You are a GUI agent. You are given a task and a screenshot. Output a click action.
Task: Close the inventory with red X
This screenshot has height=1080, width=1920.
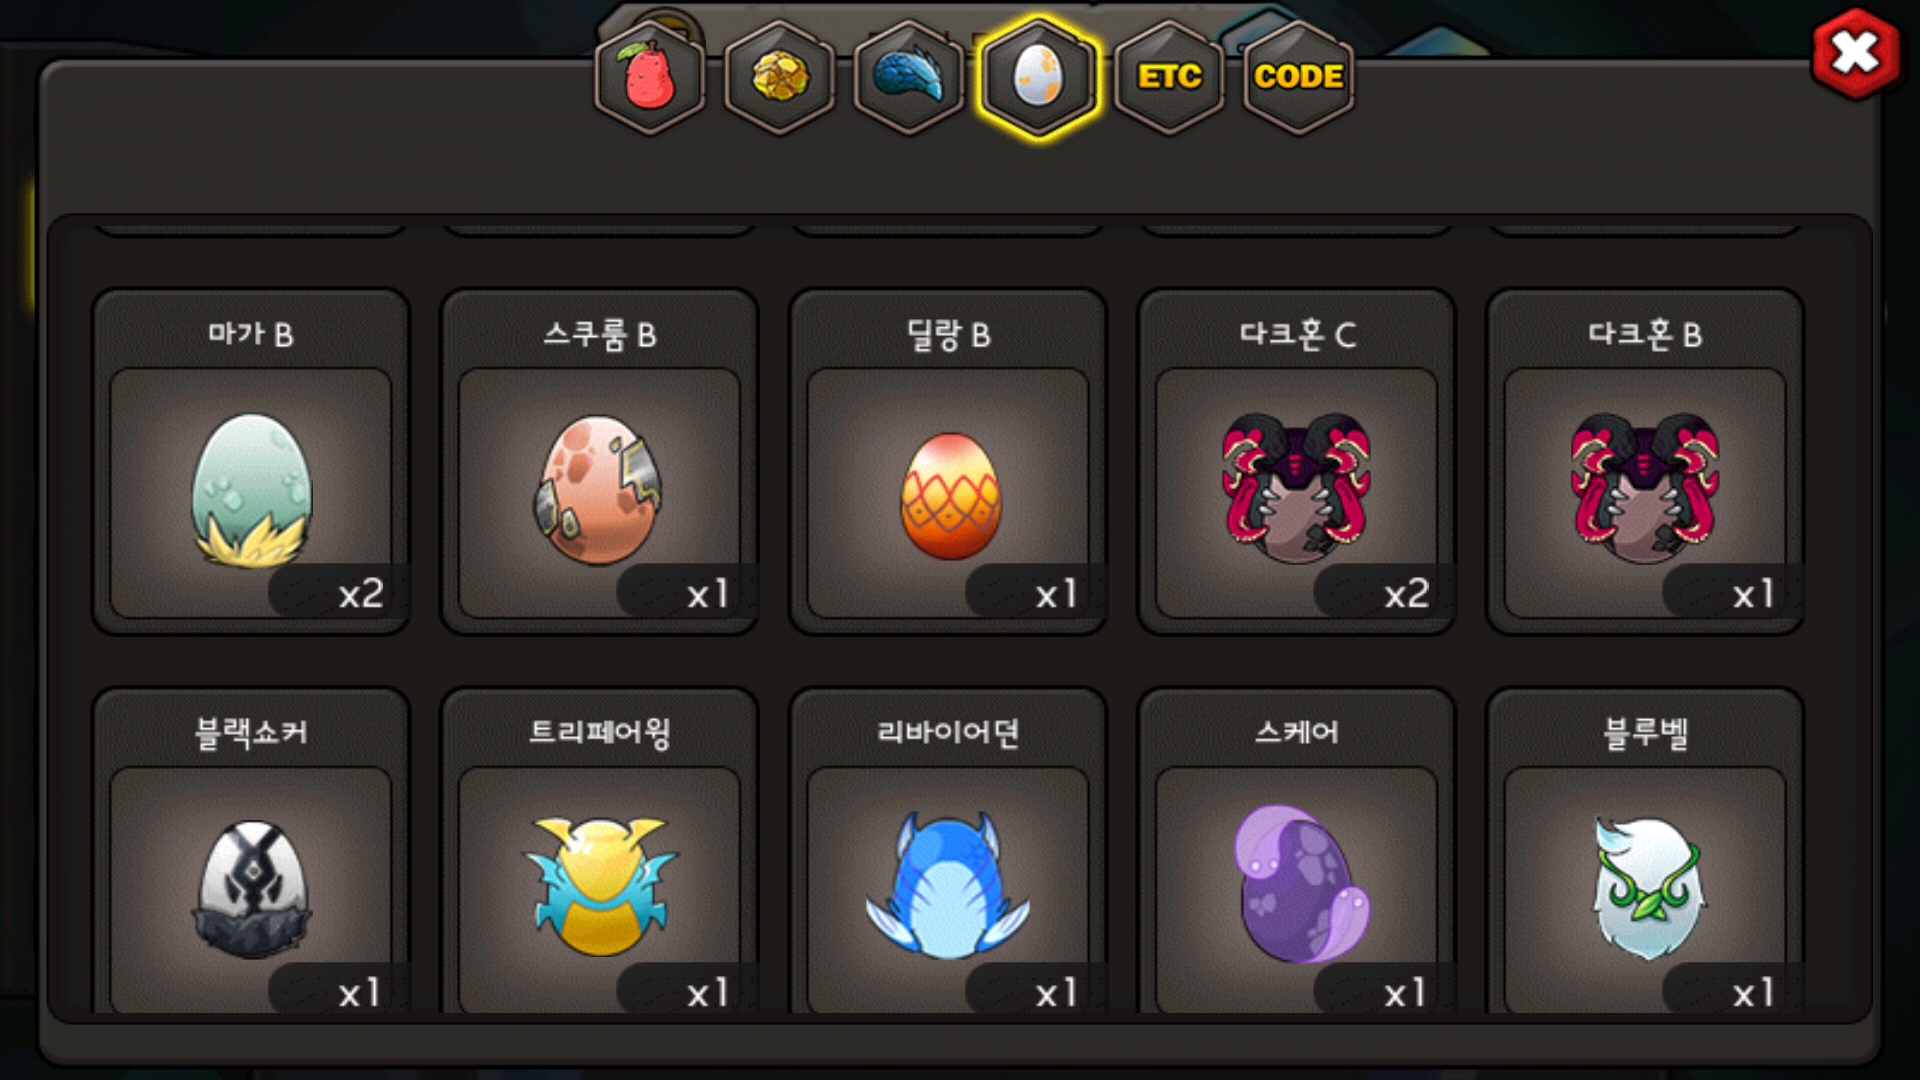1856,53
